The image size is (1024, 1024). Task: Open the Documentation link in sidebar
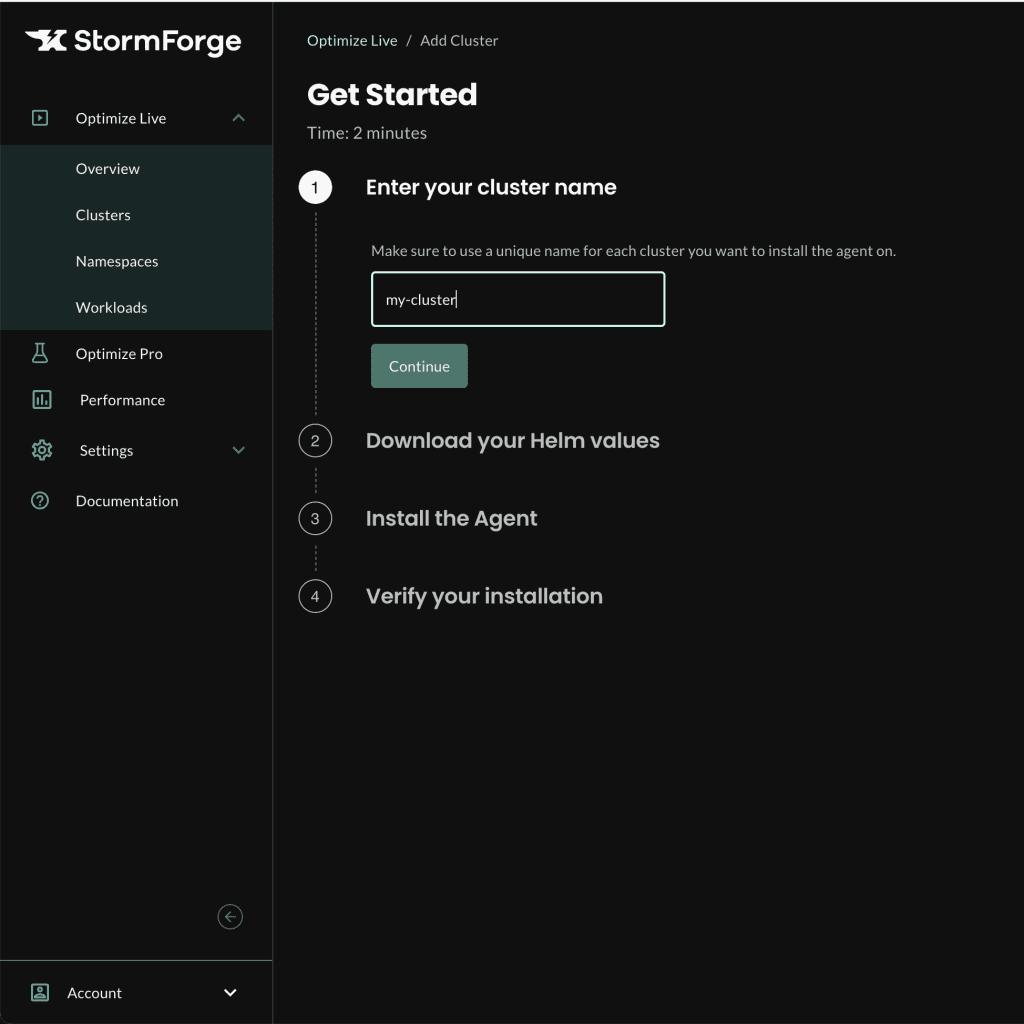tap(127, 501)
